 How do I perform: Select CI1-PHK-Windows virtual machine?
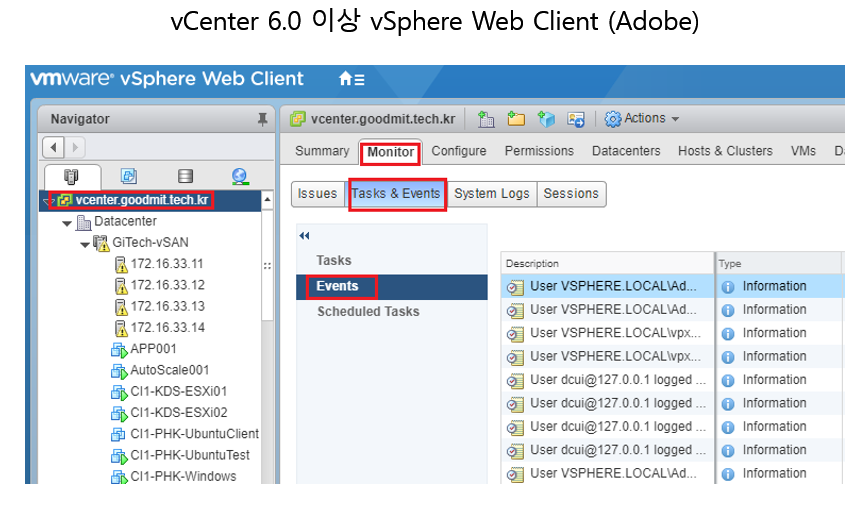pos(183,476)
